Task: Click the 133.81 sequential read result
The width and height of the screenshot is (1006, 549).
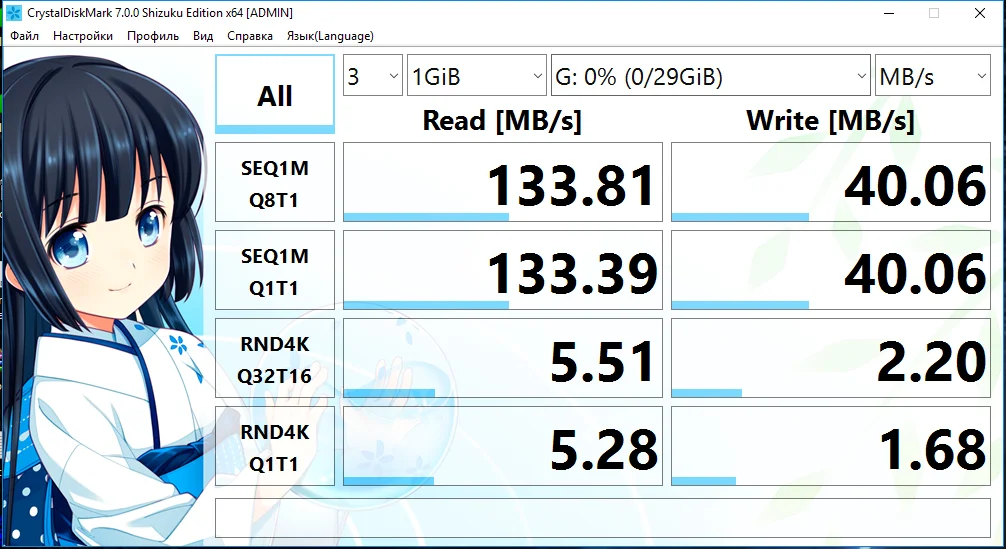Action: [503, 182]
